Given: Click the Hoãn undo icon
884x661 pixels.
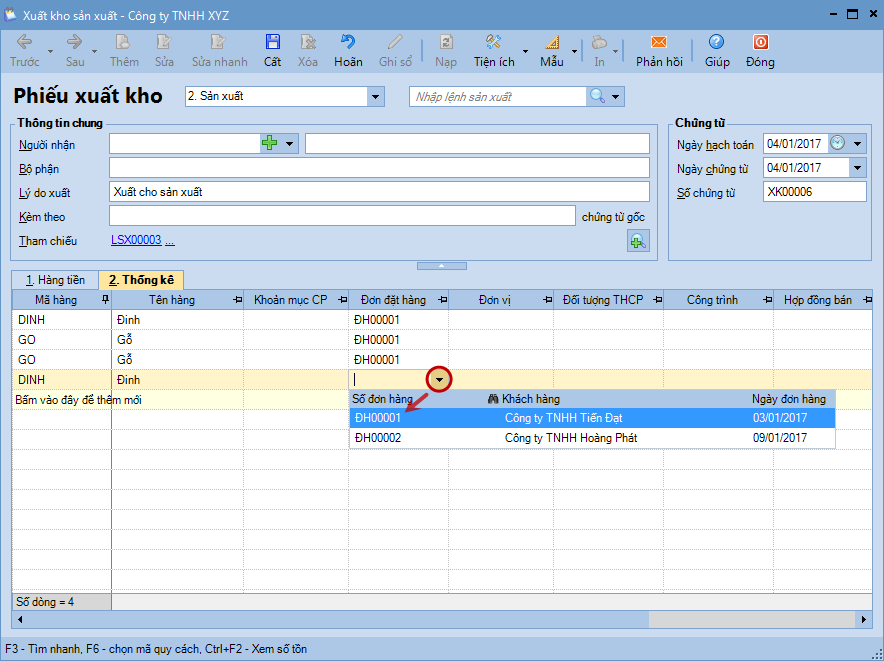Looking at the screenshot, I should coord(348,42).
